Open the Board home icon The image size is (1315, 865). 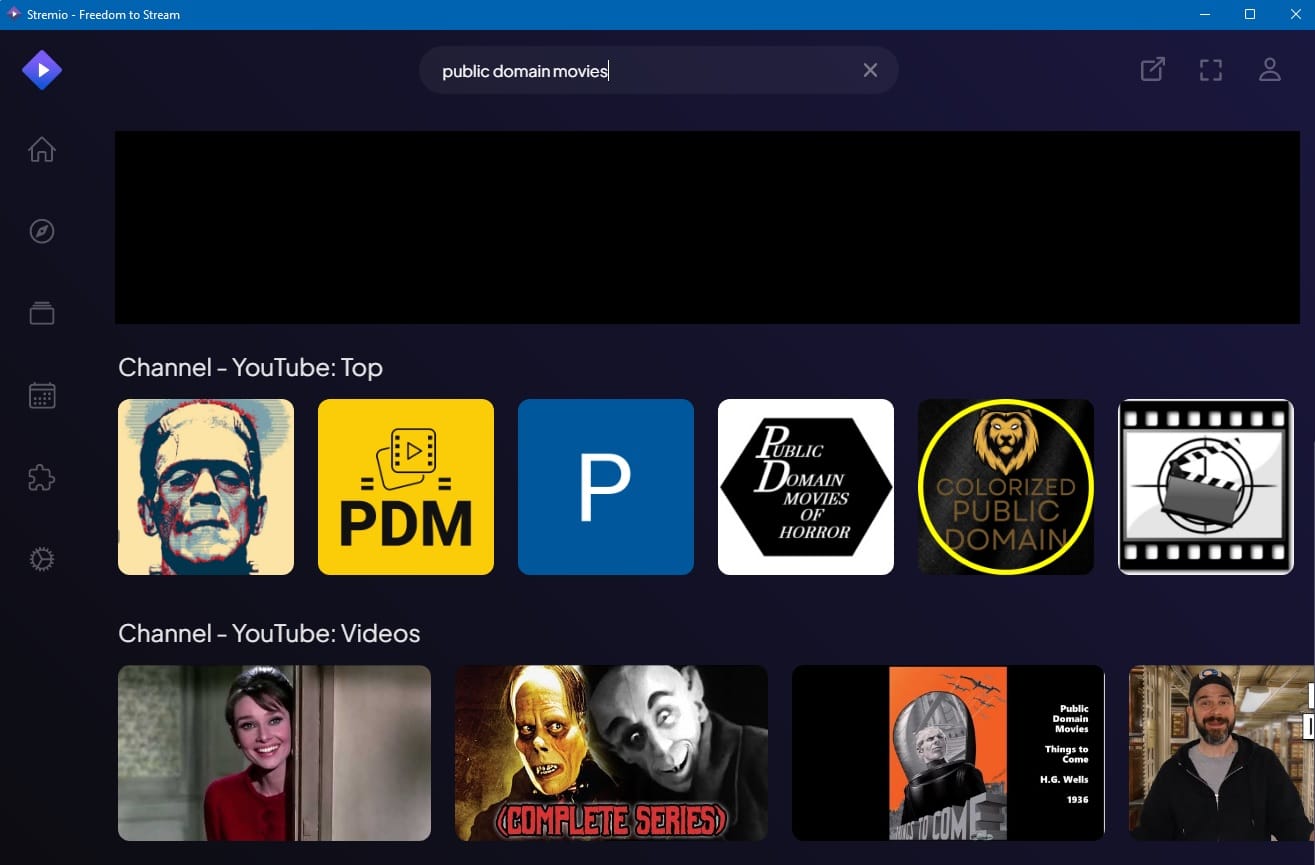point(42,149)
